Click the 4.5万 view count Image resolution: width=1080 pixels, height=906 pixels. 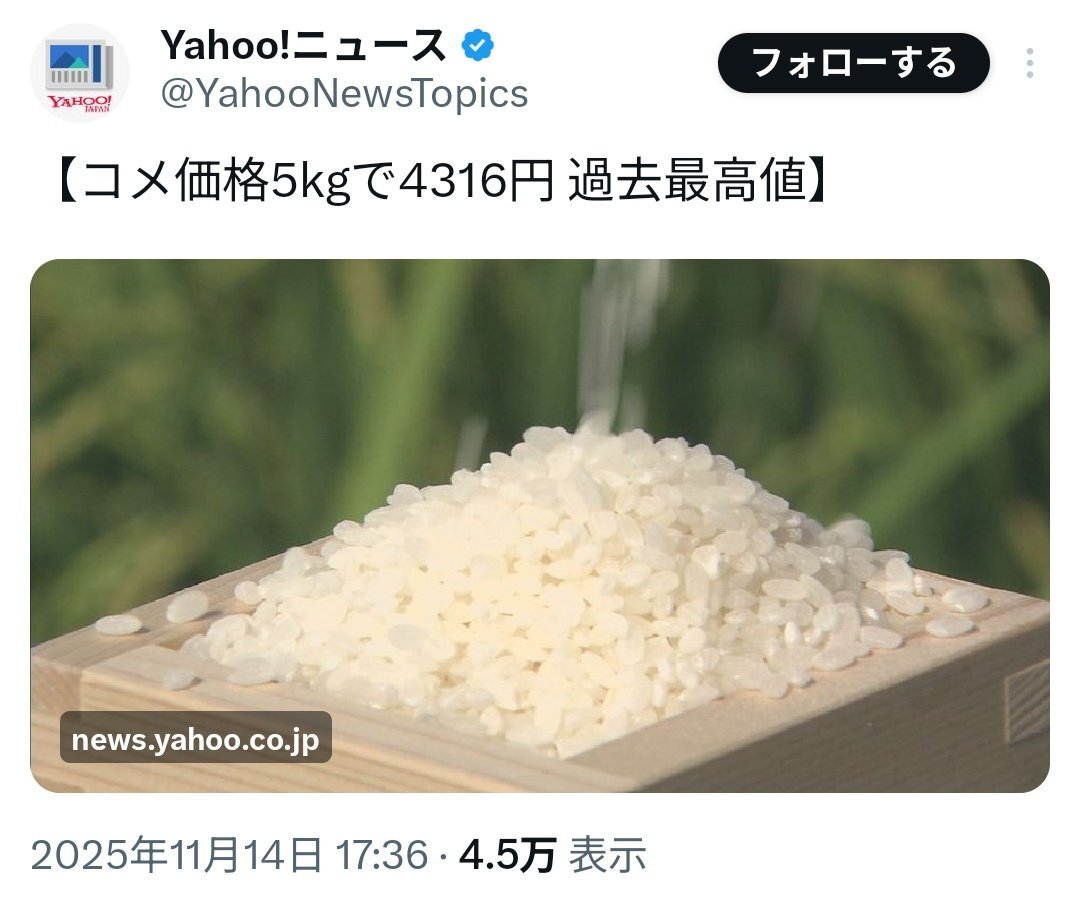coord(507,855)
